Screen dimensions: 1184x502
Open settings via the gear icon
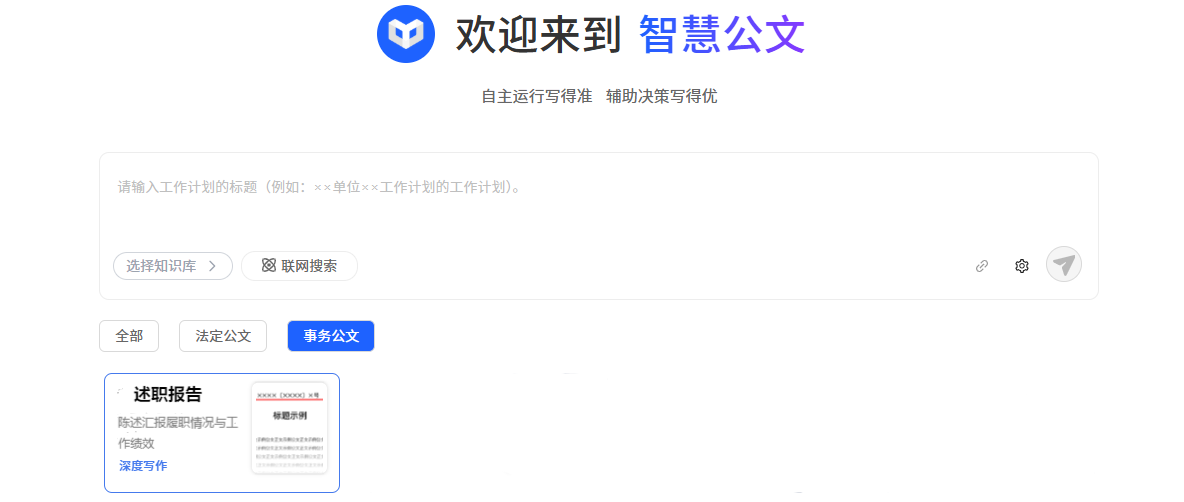[1022, 266]
